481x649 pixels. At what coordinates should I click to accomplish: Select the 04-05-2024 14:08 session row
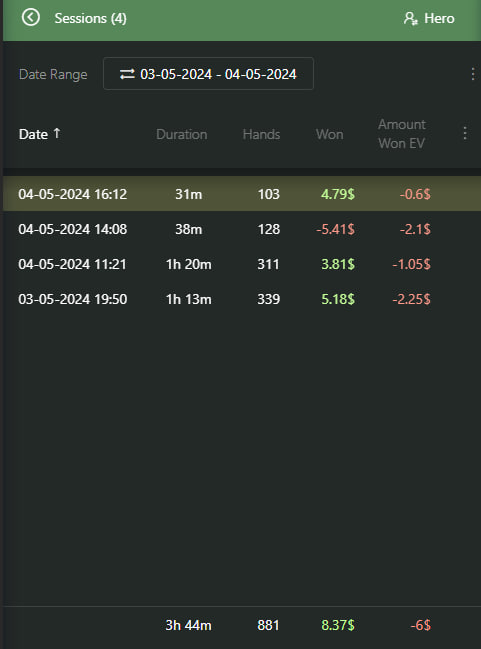coord(242,229)
